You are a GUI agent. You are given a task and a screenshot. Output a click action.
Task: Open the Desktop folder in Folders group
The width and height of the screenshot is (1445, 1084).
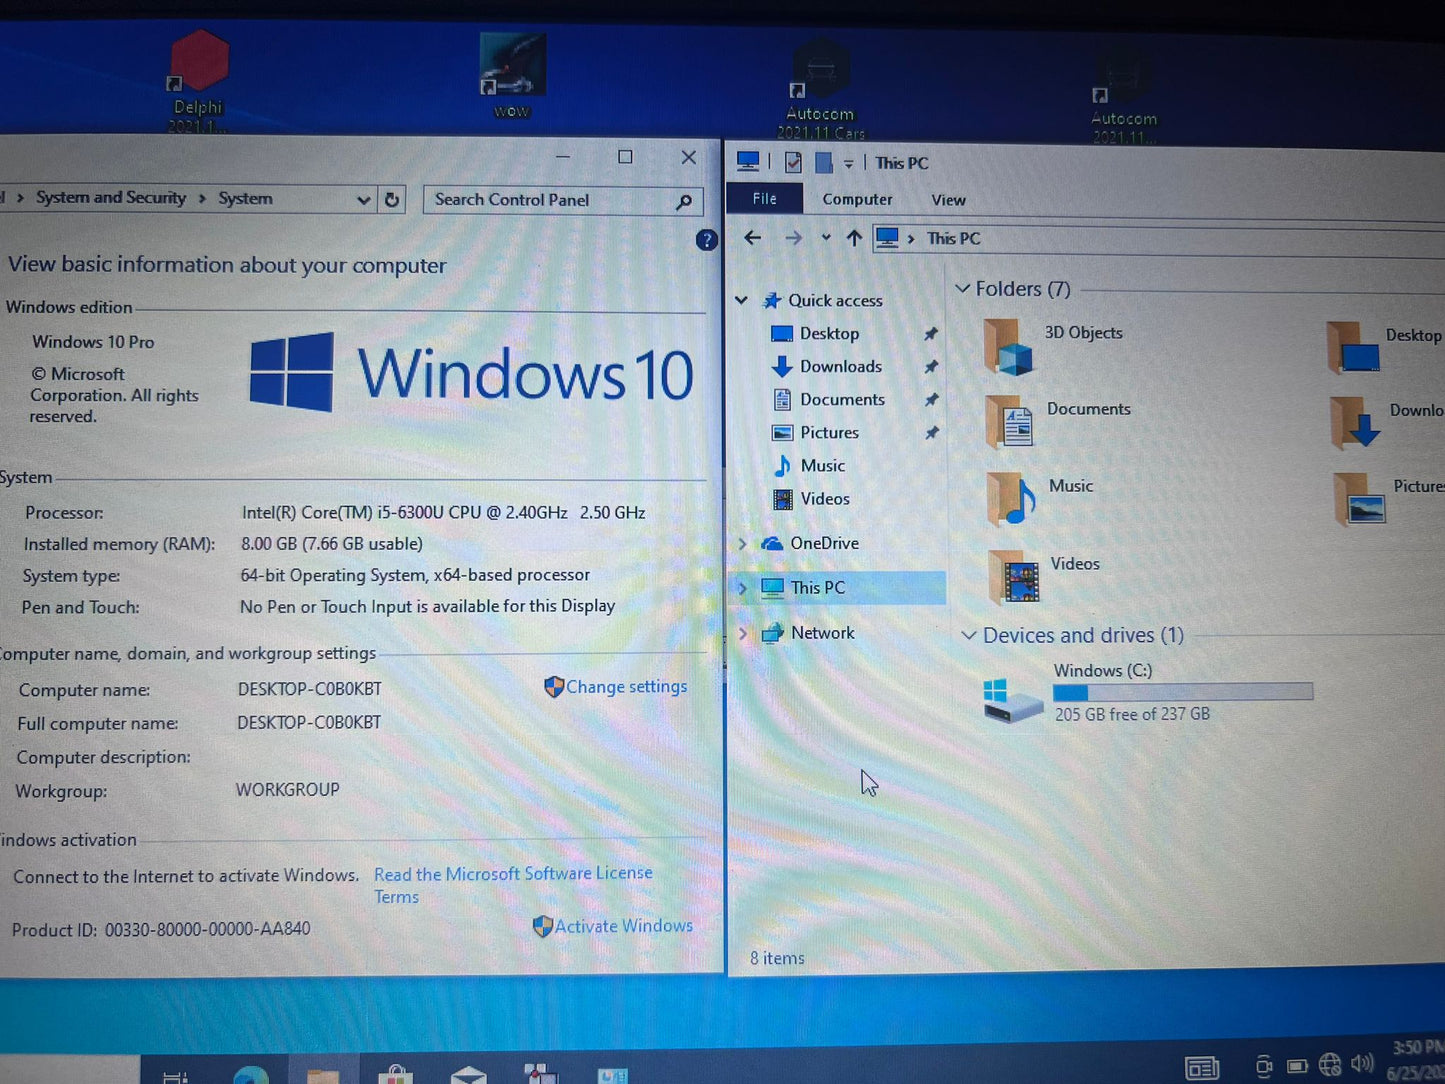click(x=1385, y=348)
